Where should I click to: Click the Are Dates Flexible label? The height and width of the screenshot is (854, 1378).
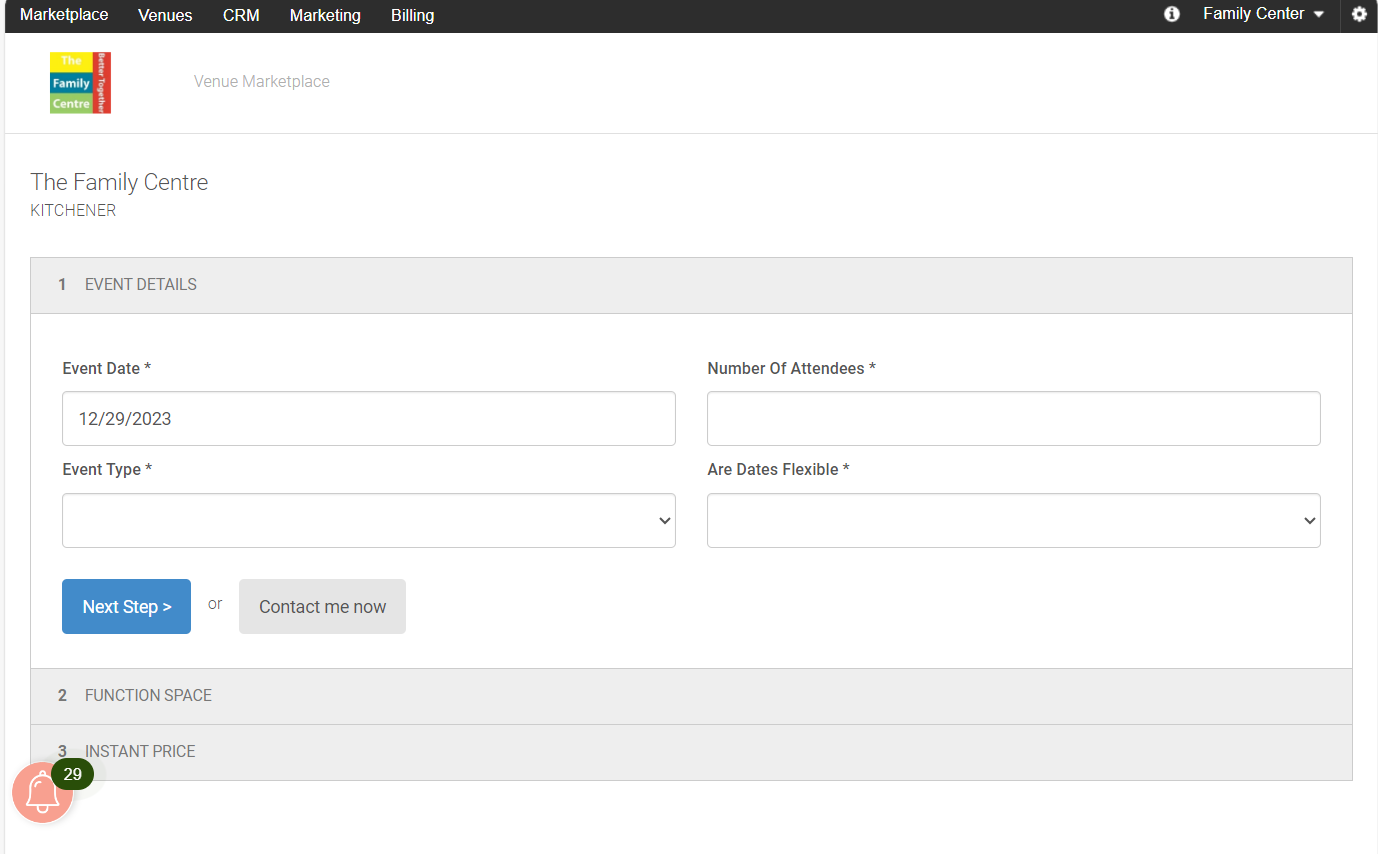(778, 469)
